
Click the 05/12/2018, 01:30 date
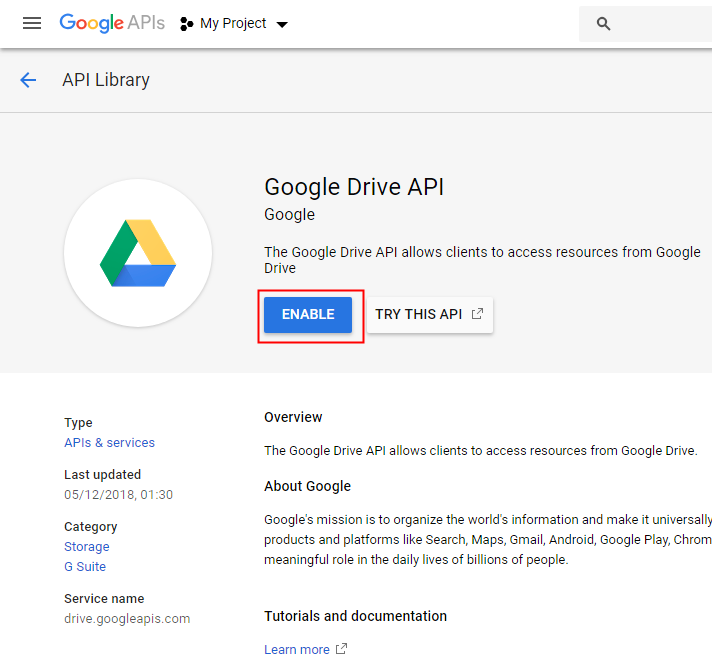point(119,494)
